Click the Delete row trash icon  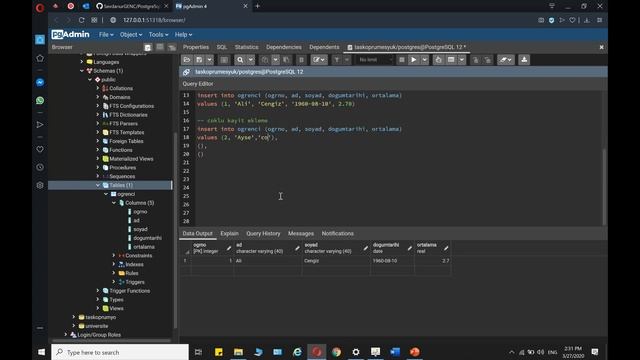(x=301, y=60)
